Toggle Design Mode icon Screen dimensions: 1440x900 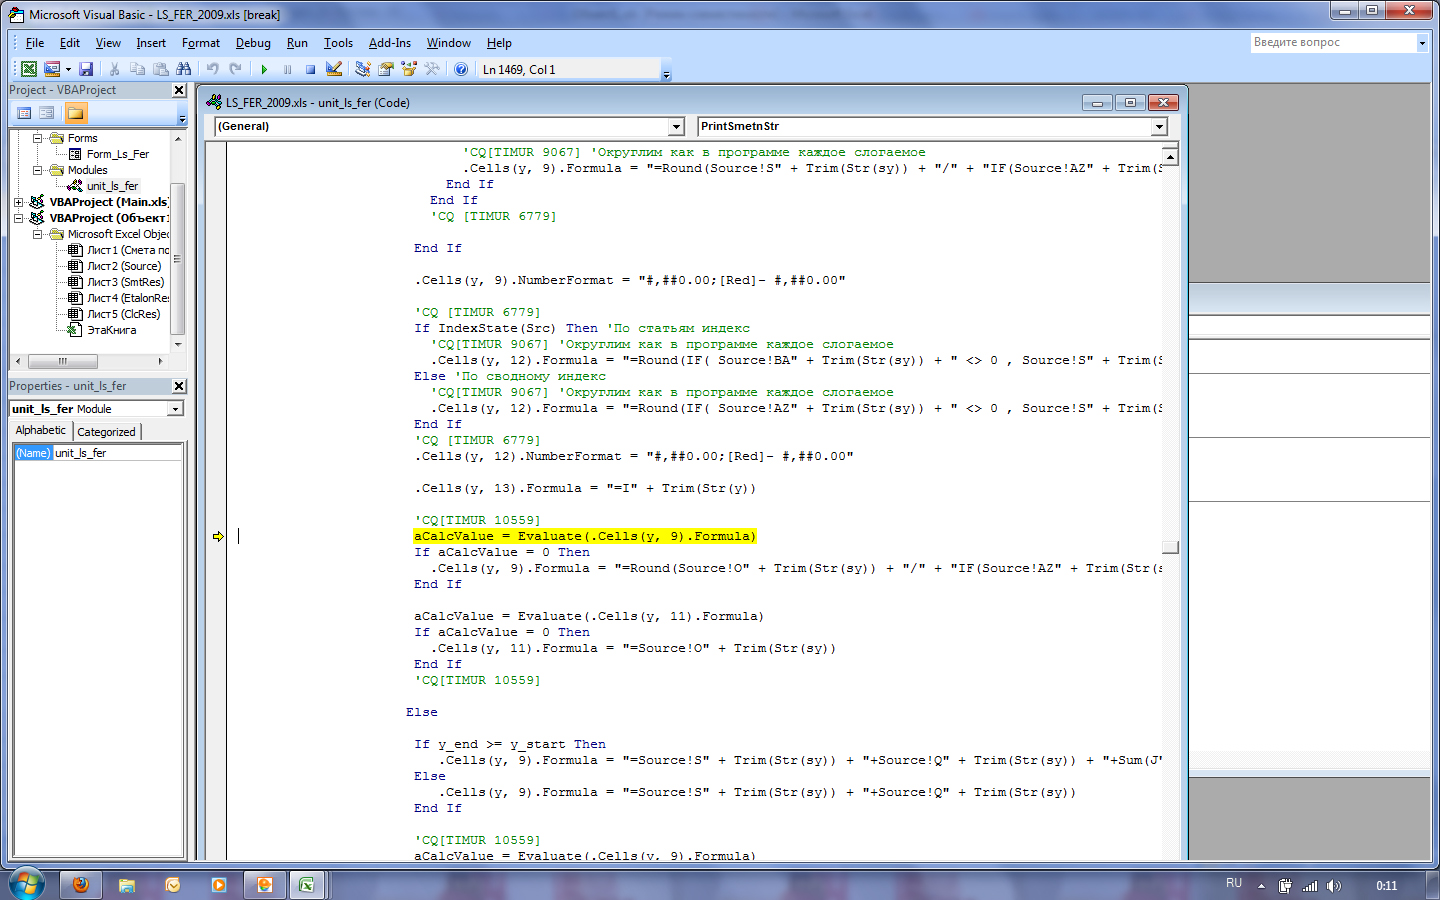pyautogui.click(x=334, y=69)
